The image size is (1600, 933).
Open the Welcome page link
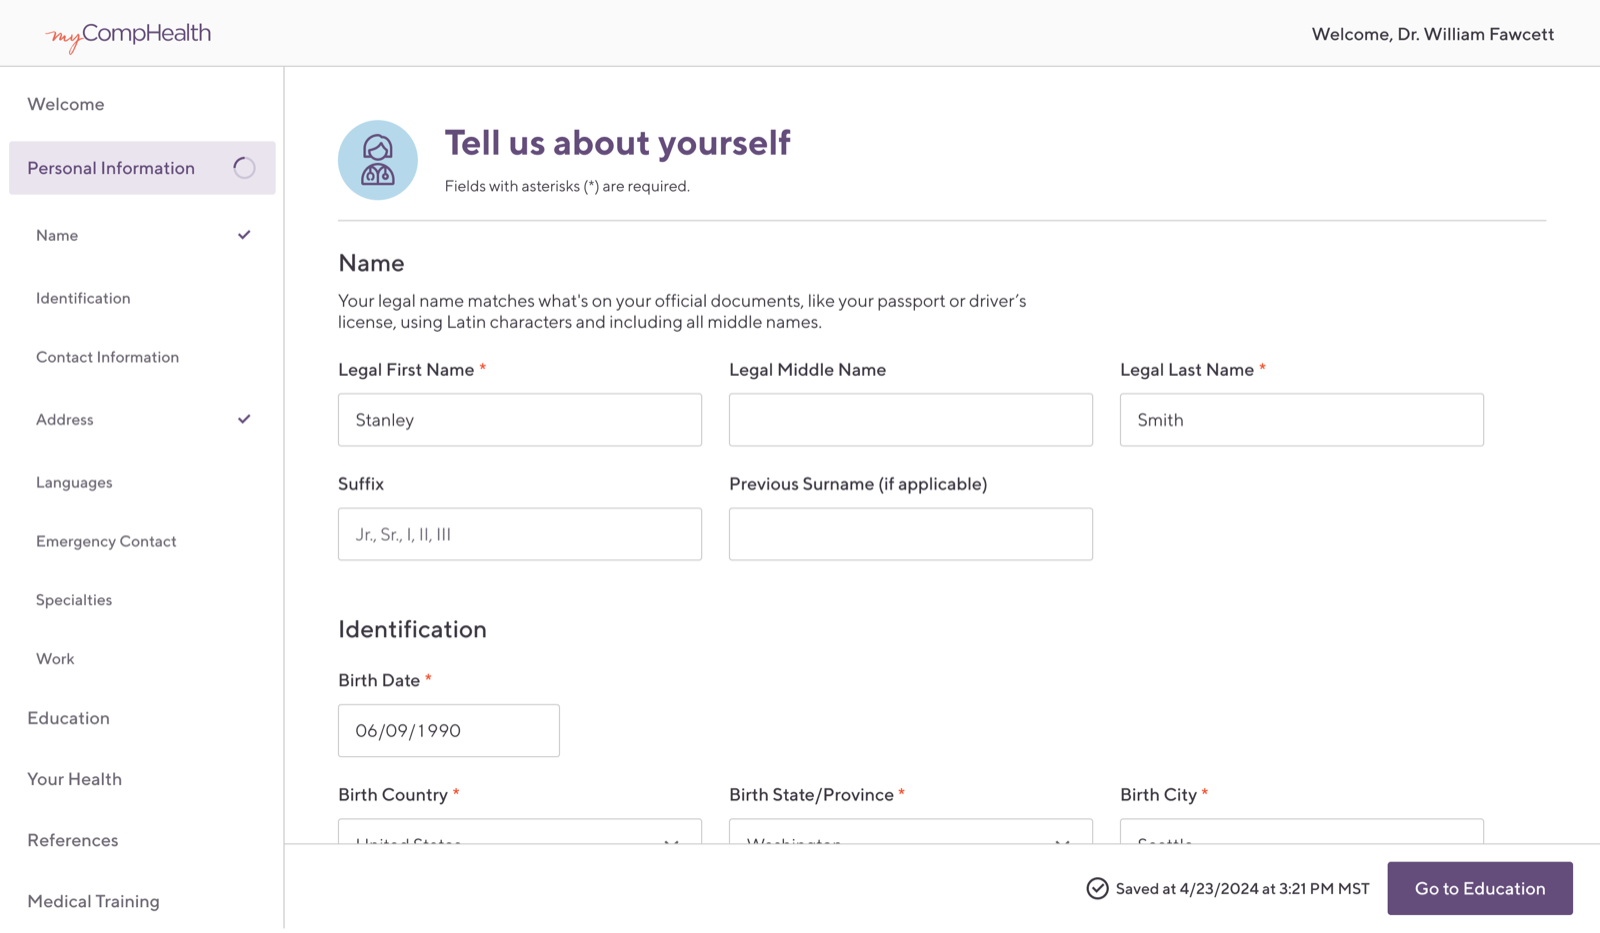pos(66,104)
